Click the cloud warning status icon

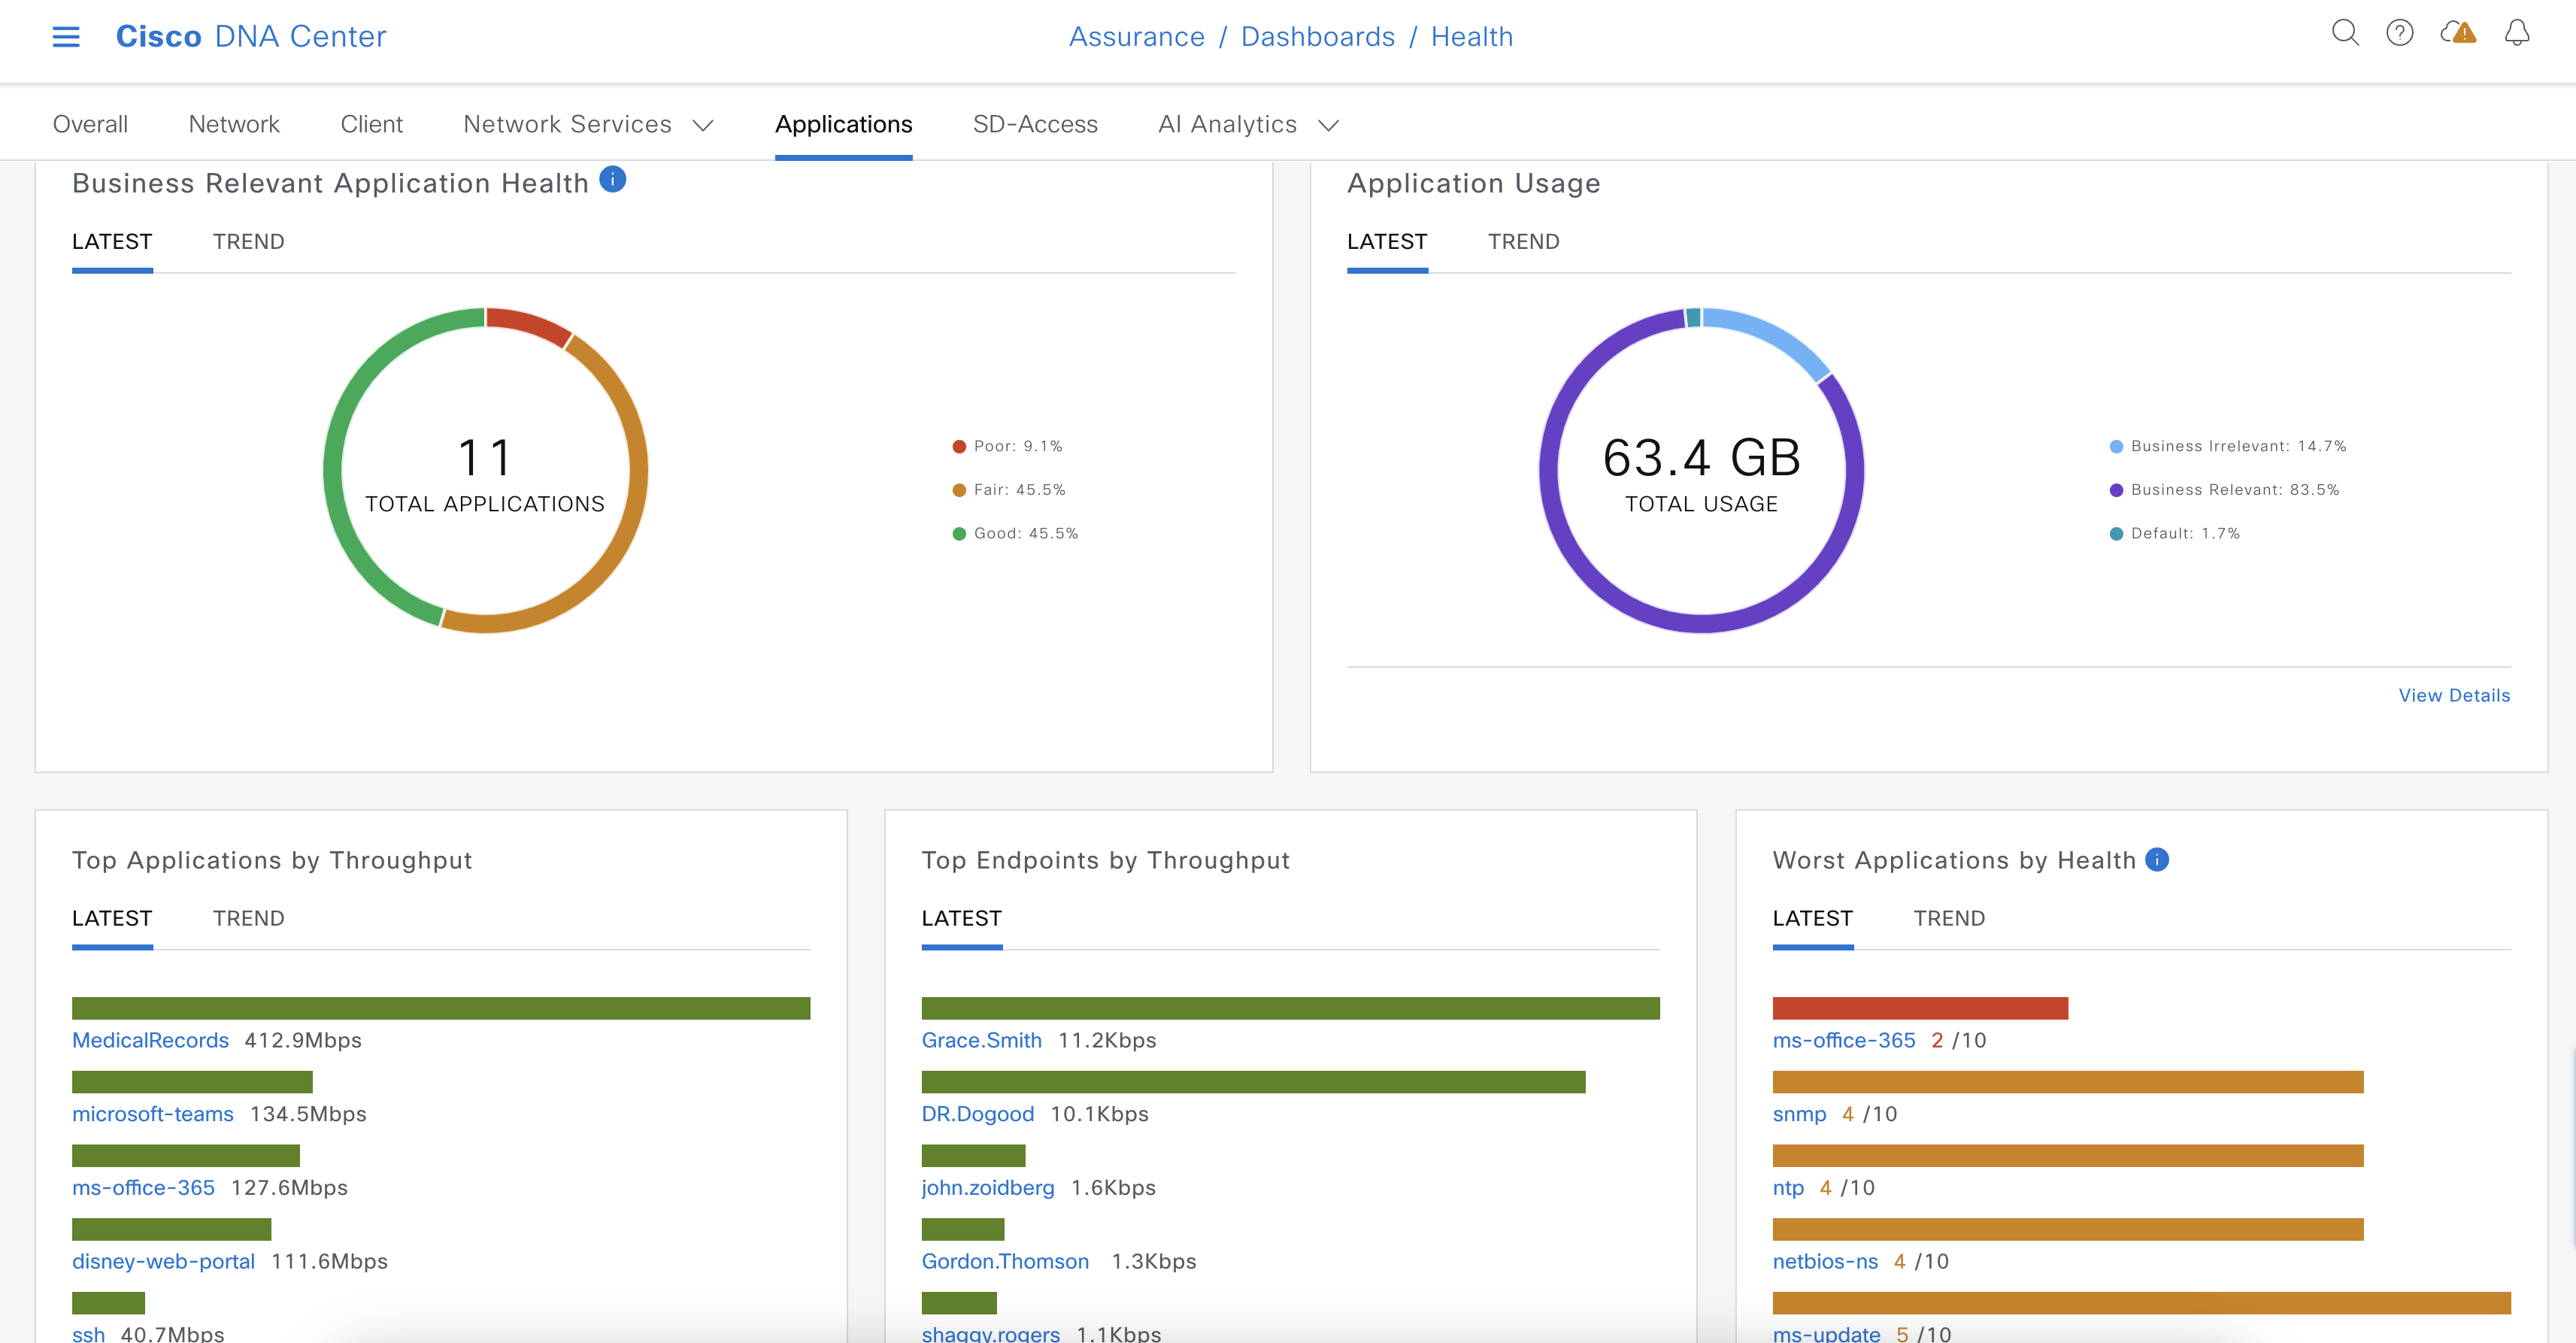(x=2458, y=33)
